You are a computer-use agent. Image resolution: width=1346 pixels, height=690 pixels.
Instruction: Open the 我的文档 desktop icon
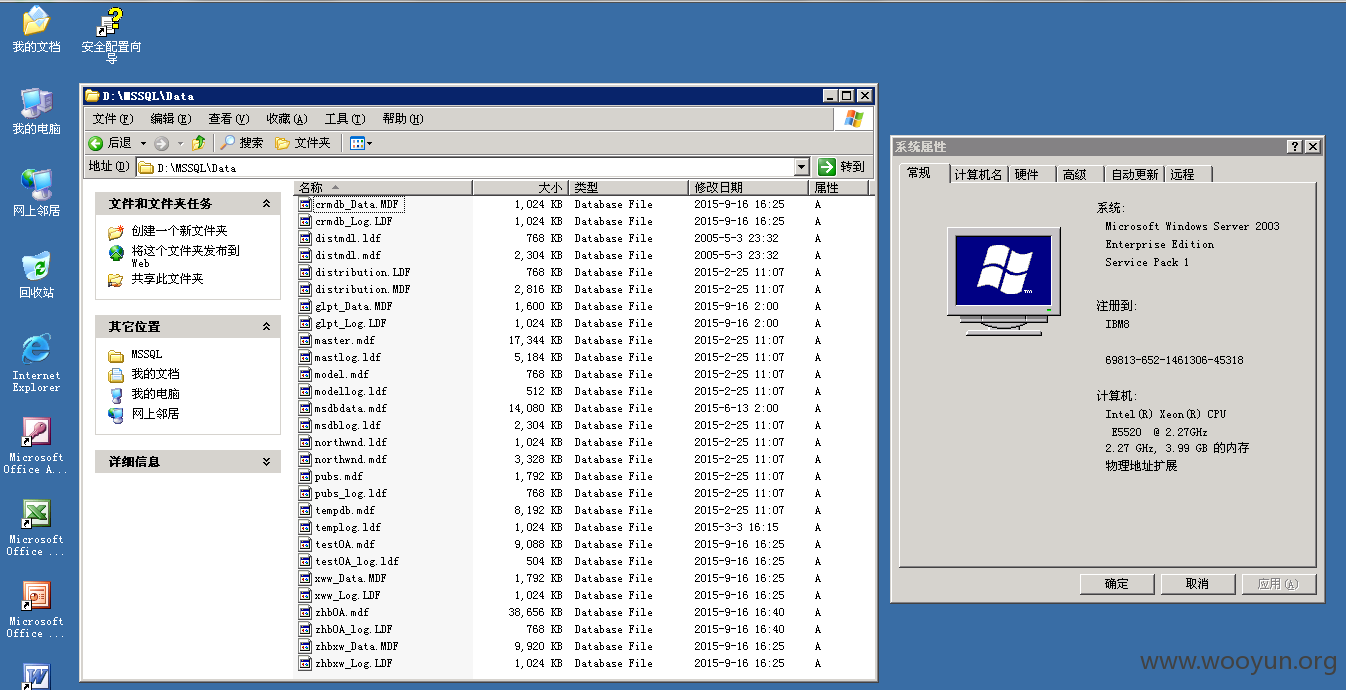pos(36,30)
